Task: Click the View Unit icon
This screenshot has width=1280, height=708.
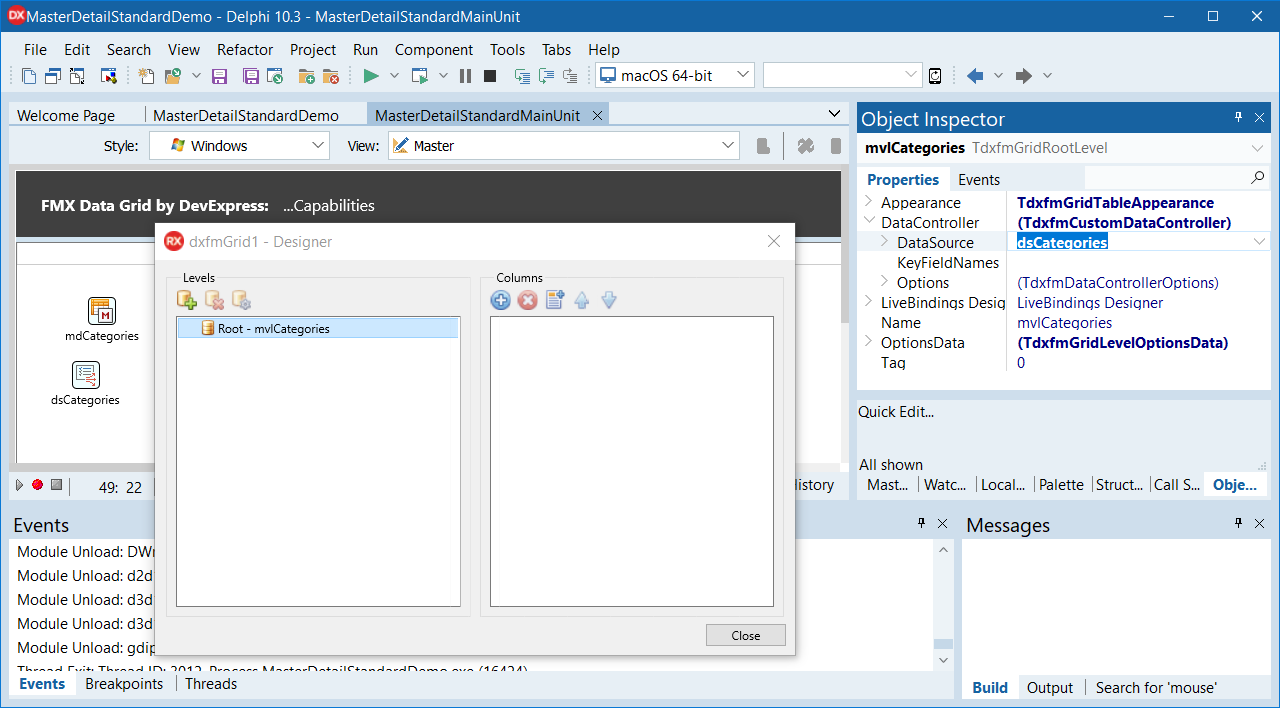Action: point(29,76)
